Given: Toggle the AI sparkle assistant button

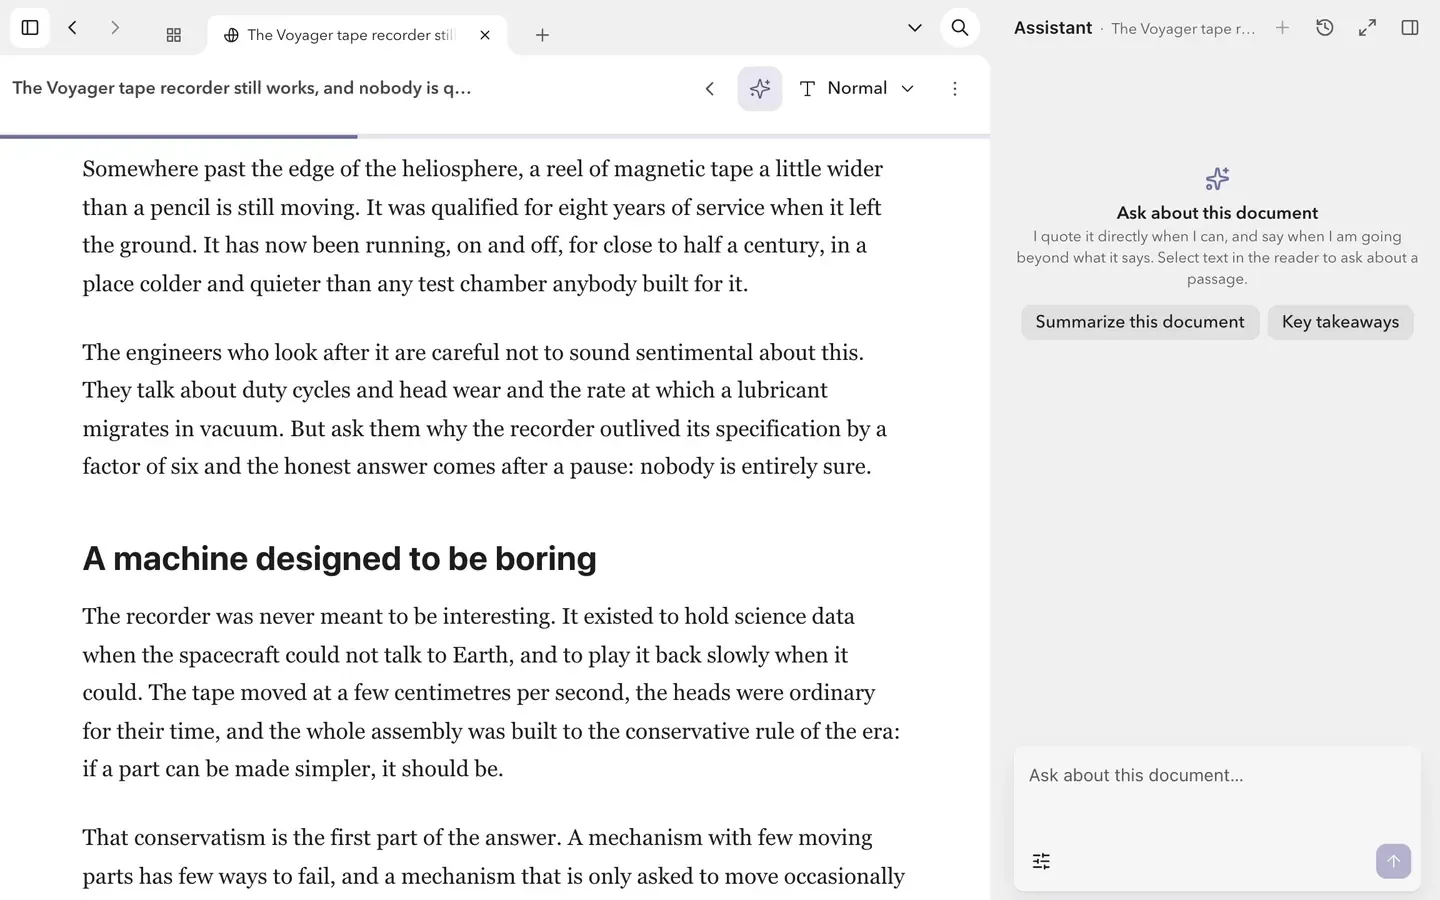Looking at the screenshot, I should 760,89.
